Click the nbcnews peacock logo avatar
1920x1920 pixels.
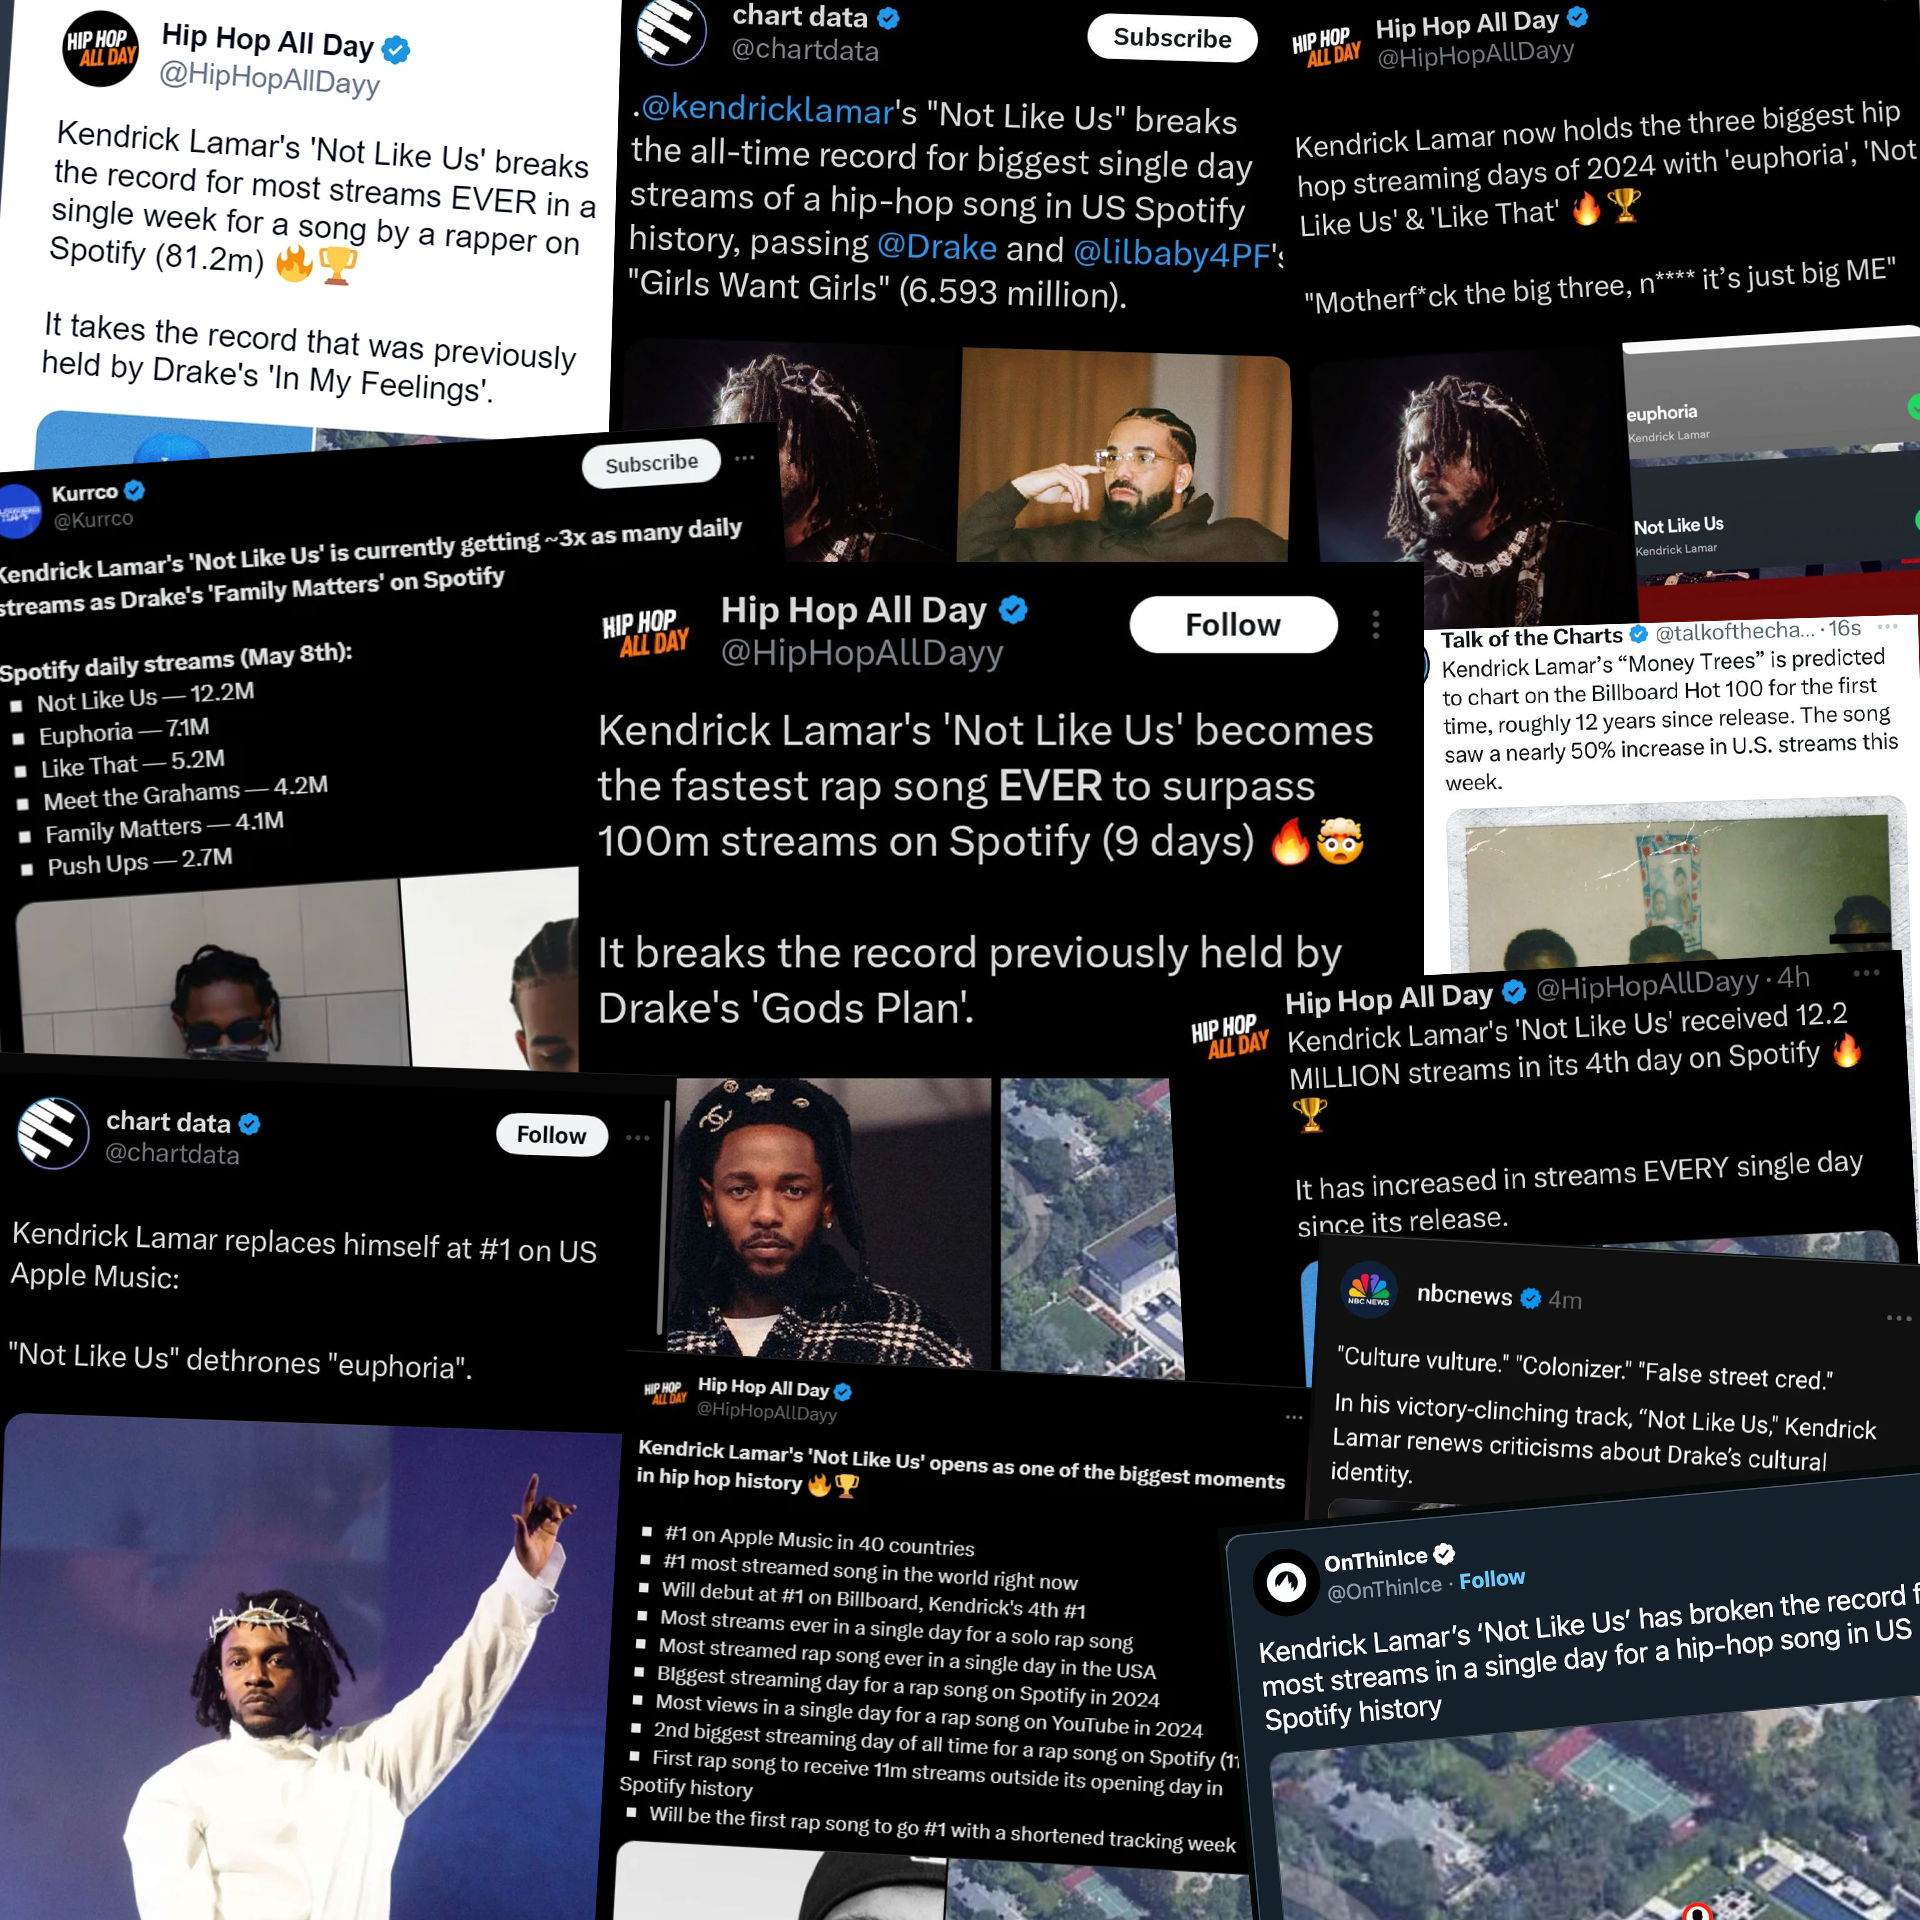[x=1369, y=1290]
